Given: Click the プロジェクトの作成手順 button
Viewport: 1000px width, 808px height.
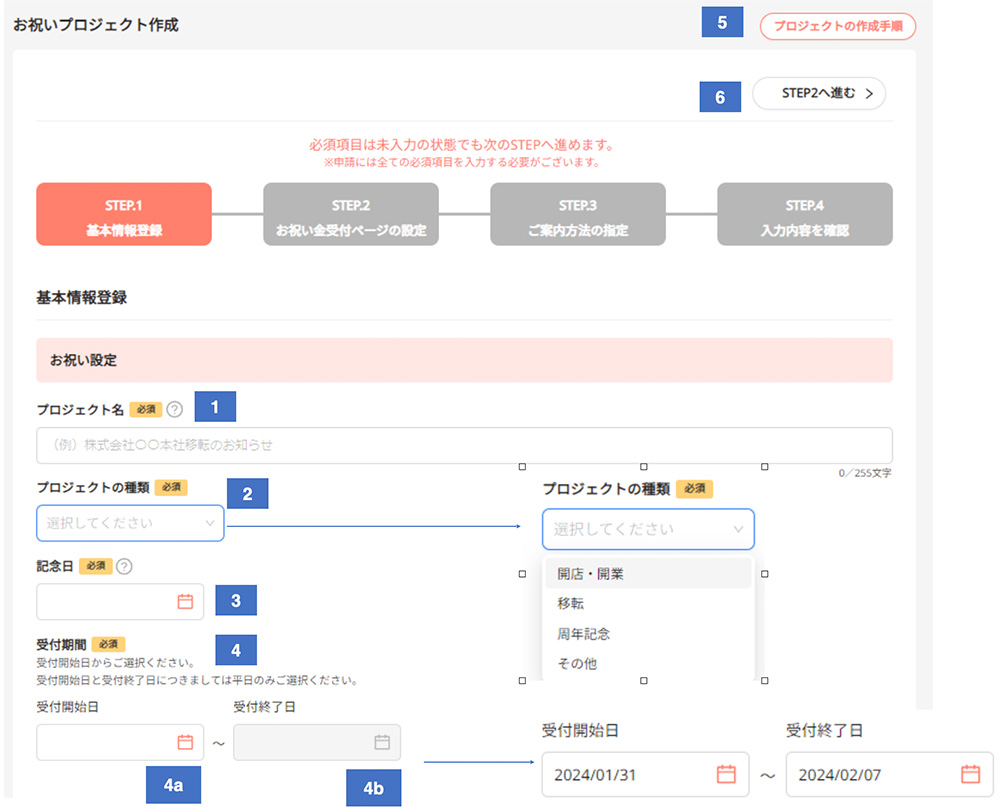Looking at the screenshot, I should [837, 26].
